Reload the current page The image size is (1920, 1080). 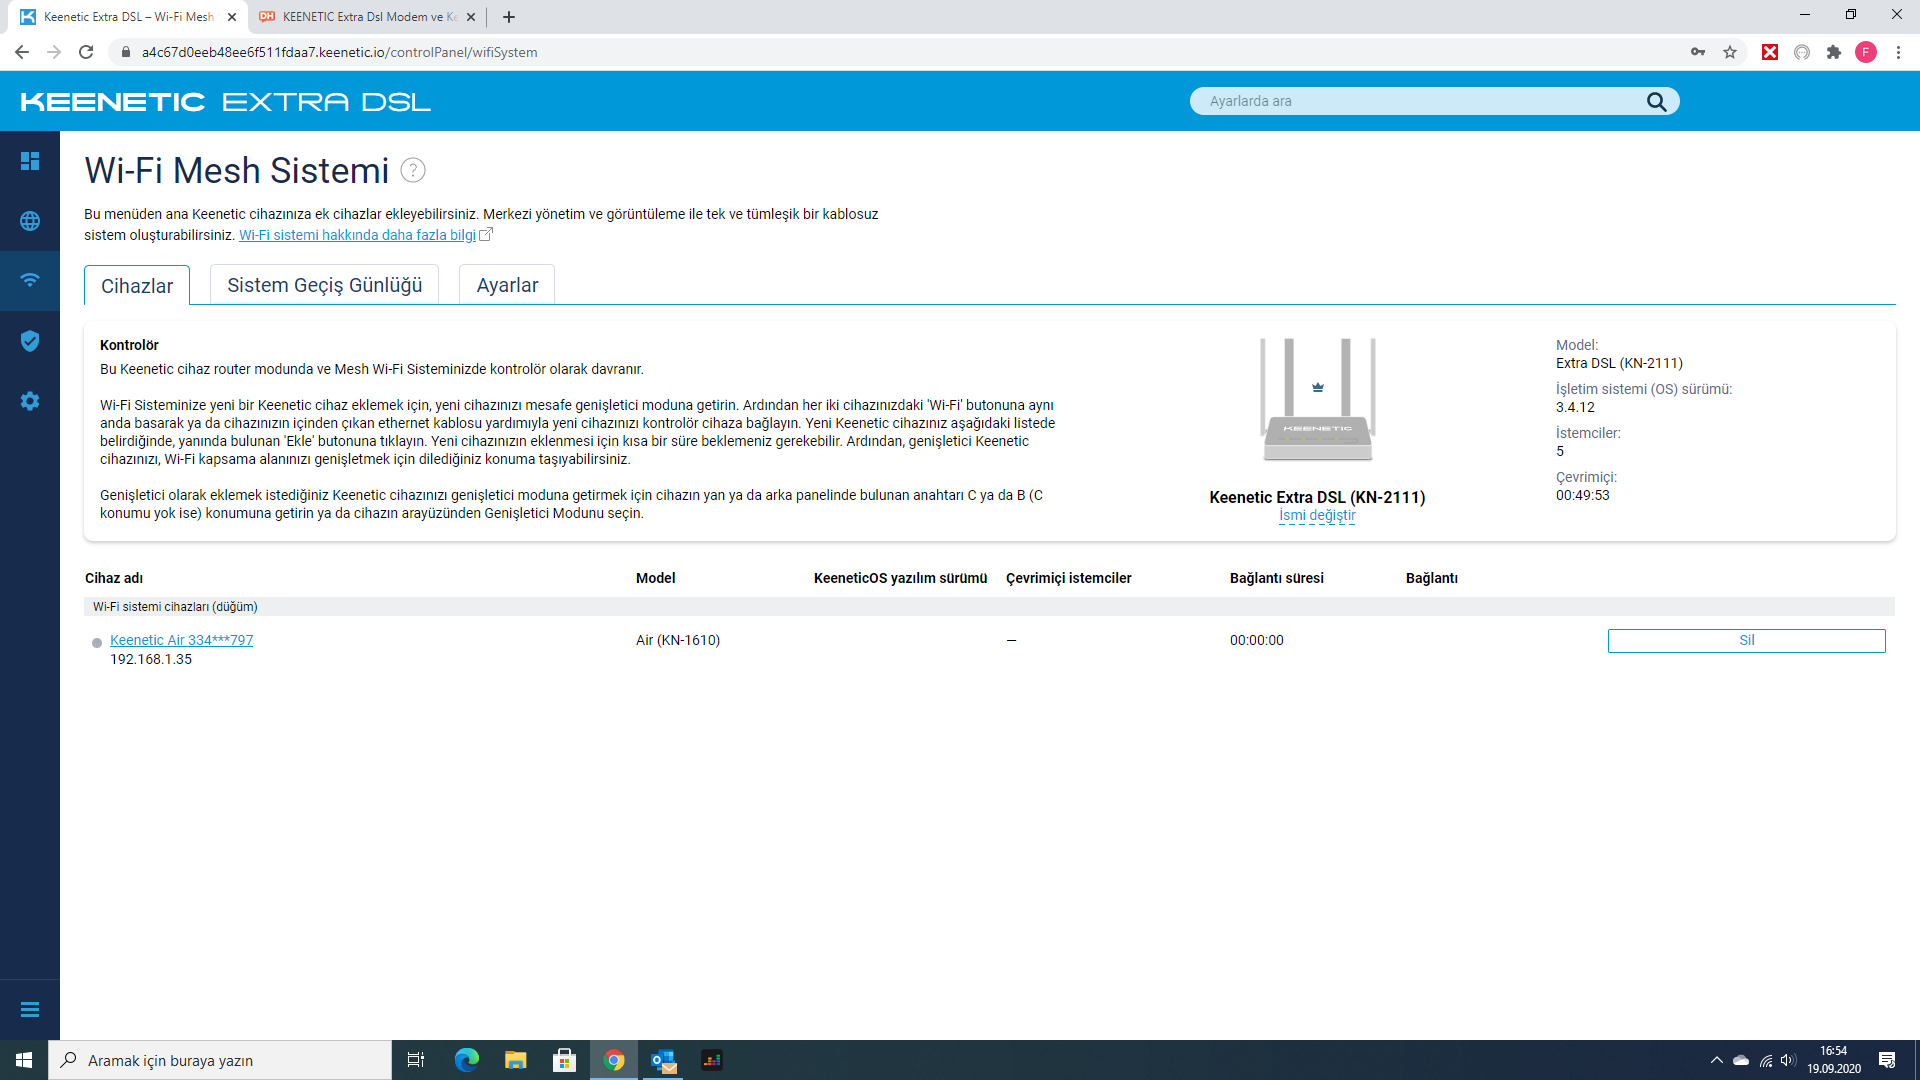pyautogui.click(x=86, y=52)
